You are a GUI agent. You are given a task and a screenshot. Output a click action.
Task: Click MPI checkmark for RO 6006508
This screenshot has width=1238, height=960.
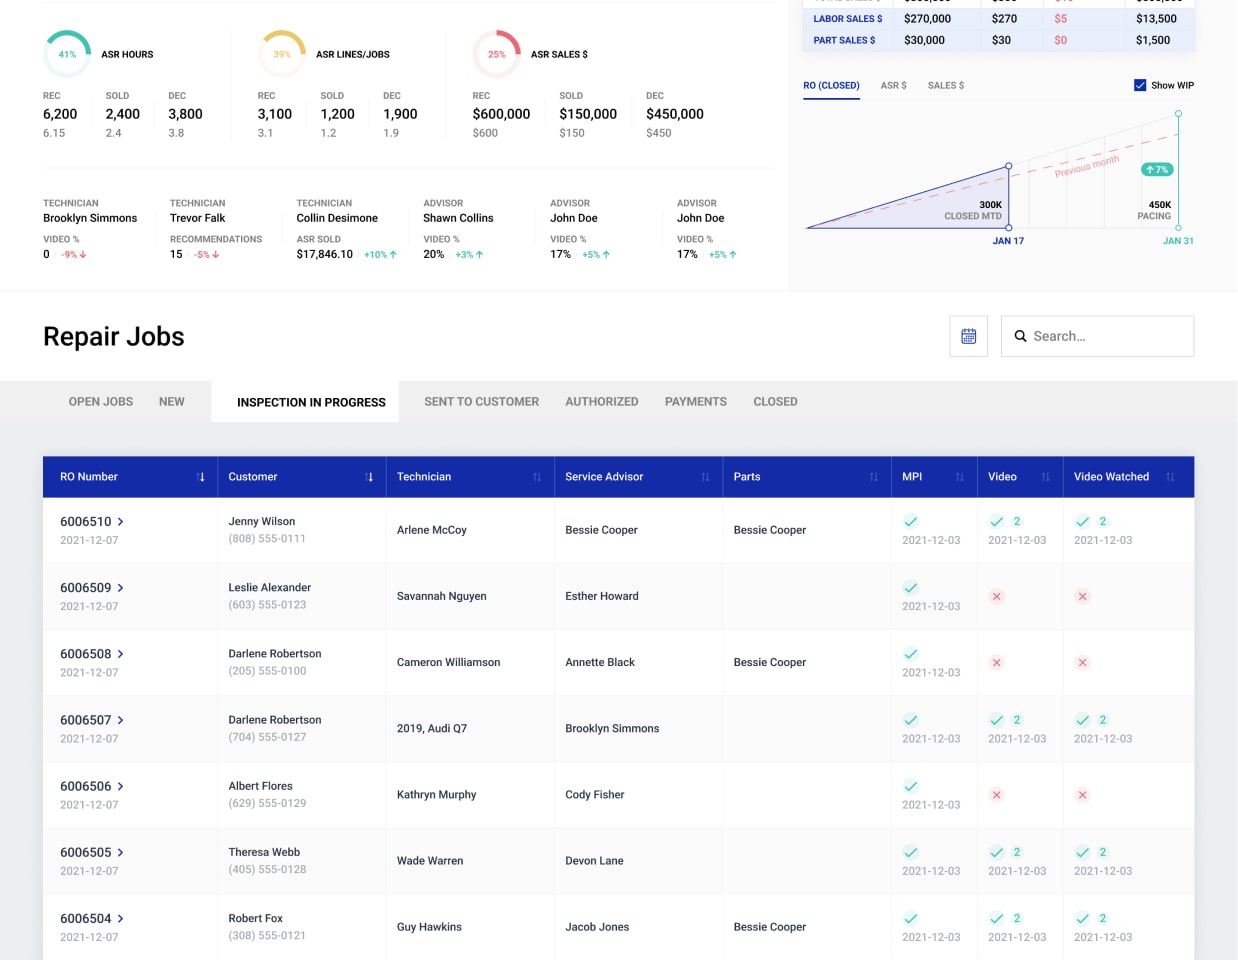pos(910,654)
